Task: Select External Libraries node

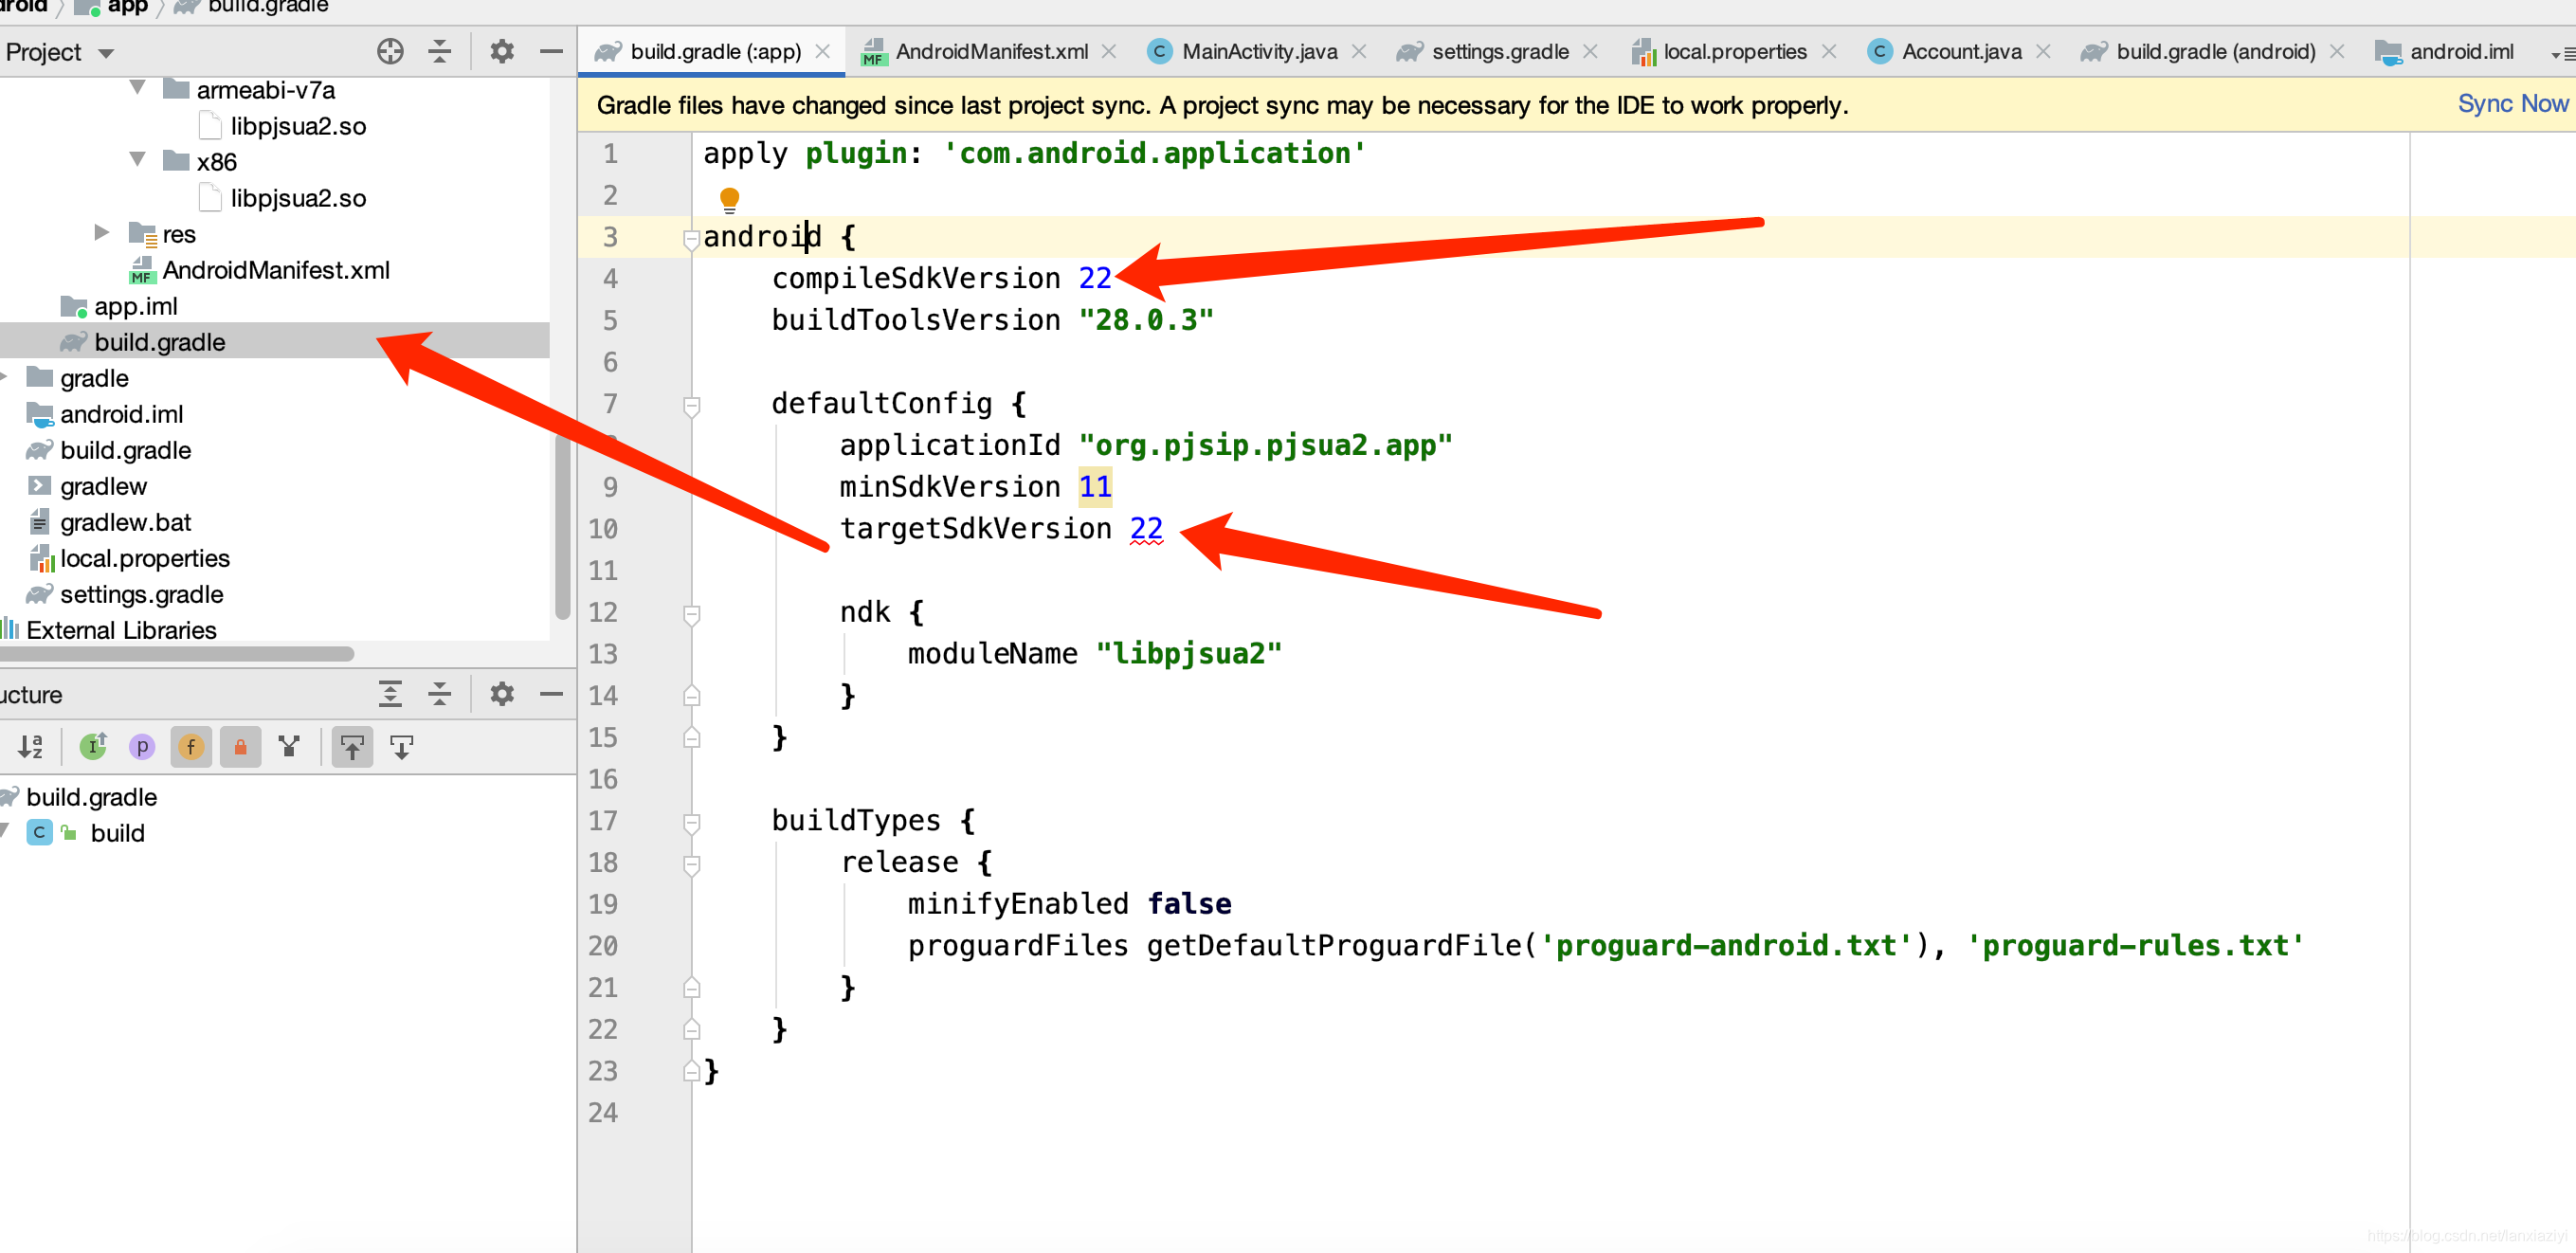Action: 109,629
